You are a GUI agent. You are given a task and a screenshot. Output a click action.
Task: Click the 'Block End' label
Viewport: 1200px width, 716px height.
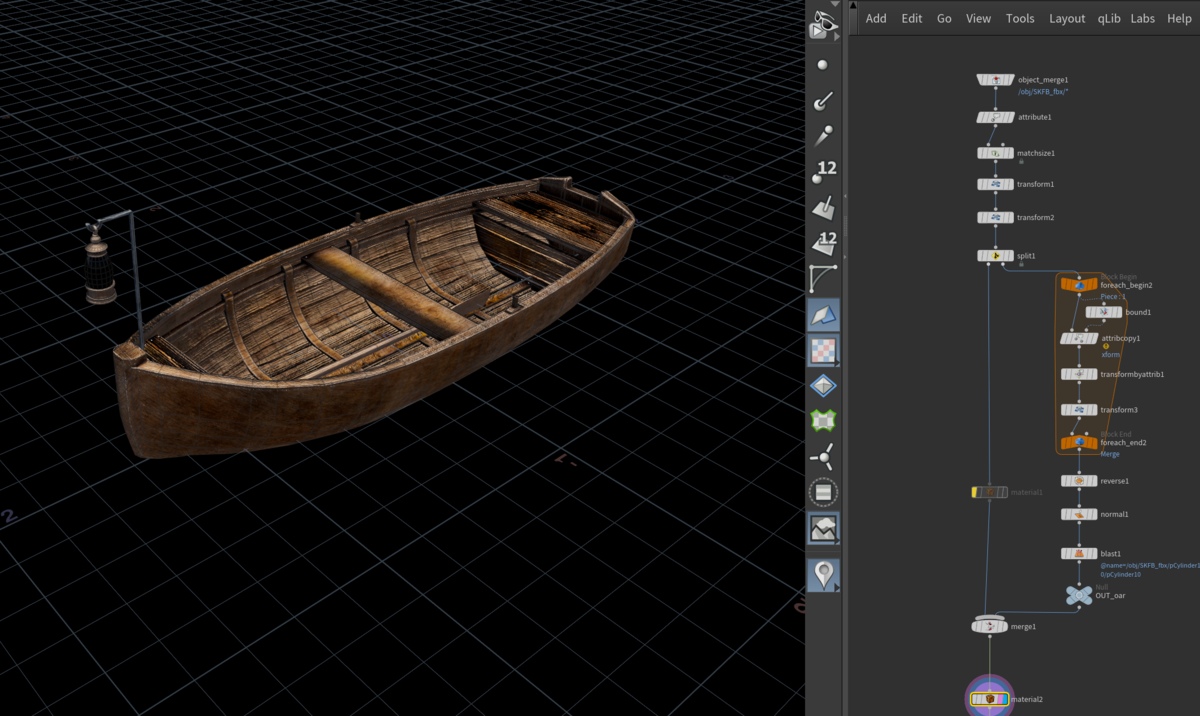coord(1117,434)
